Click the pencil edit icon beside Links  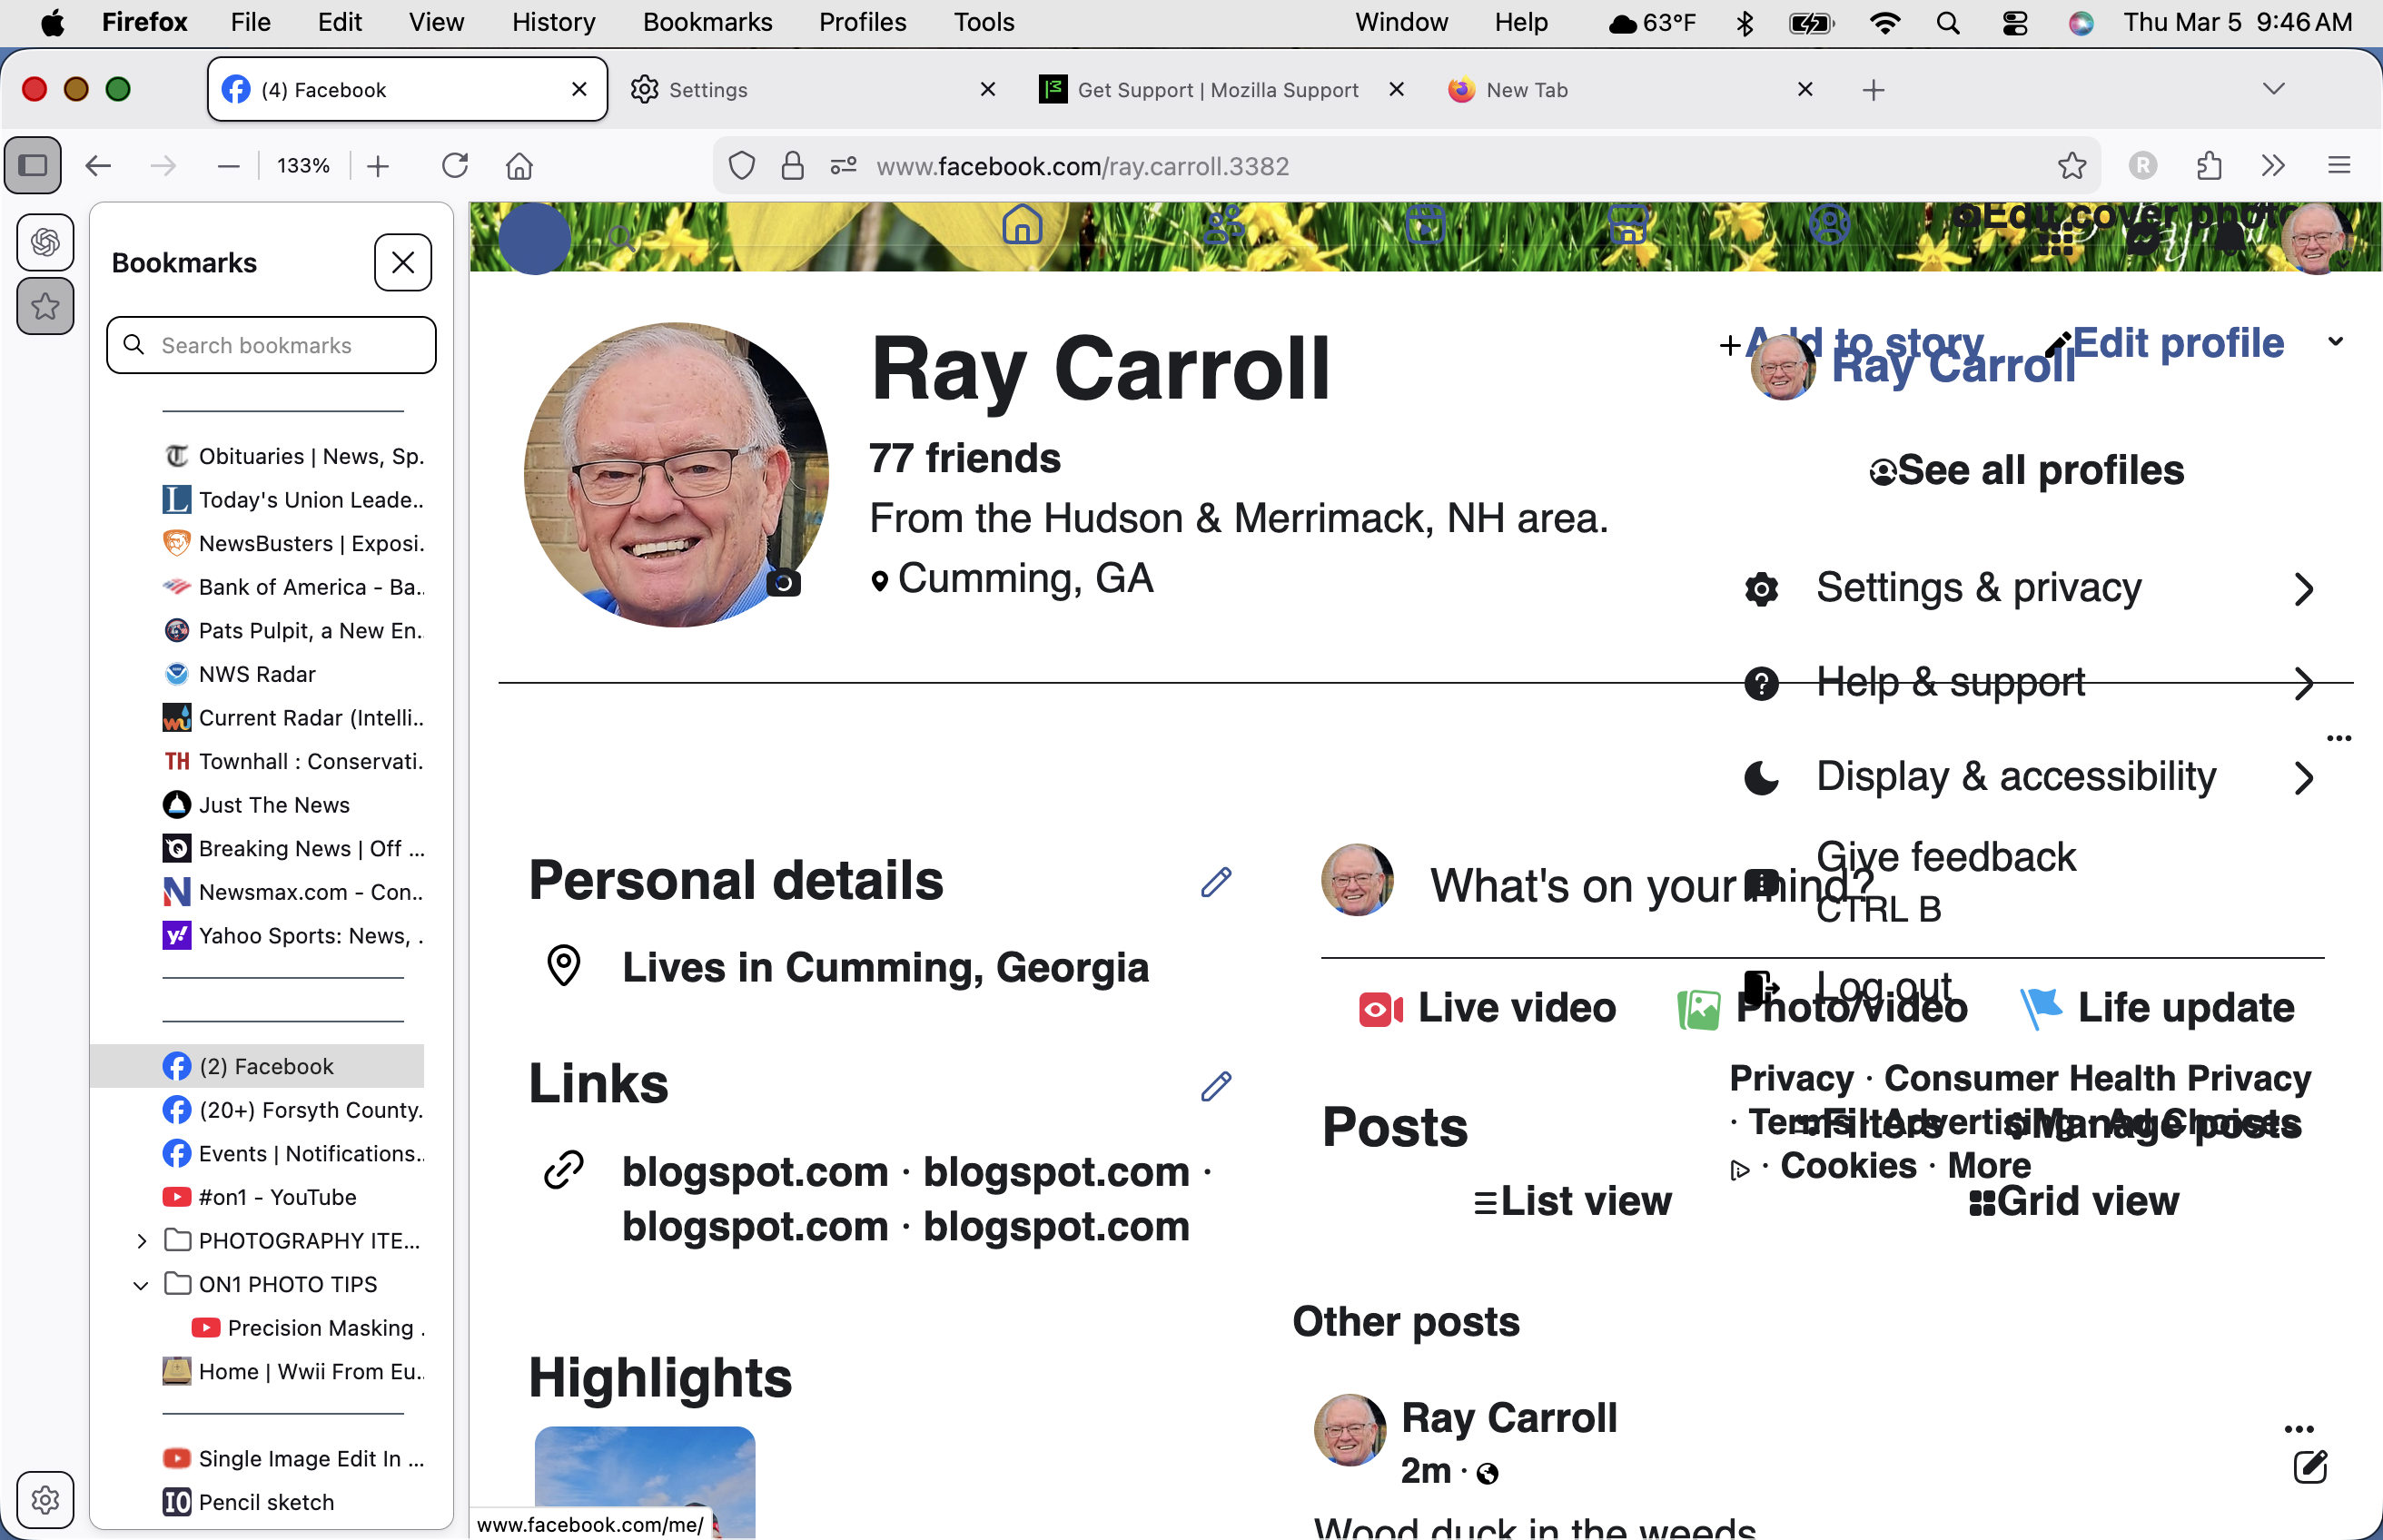pyautogui.click(x=1216, y=1086)
